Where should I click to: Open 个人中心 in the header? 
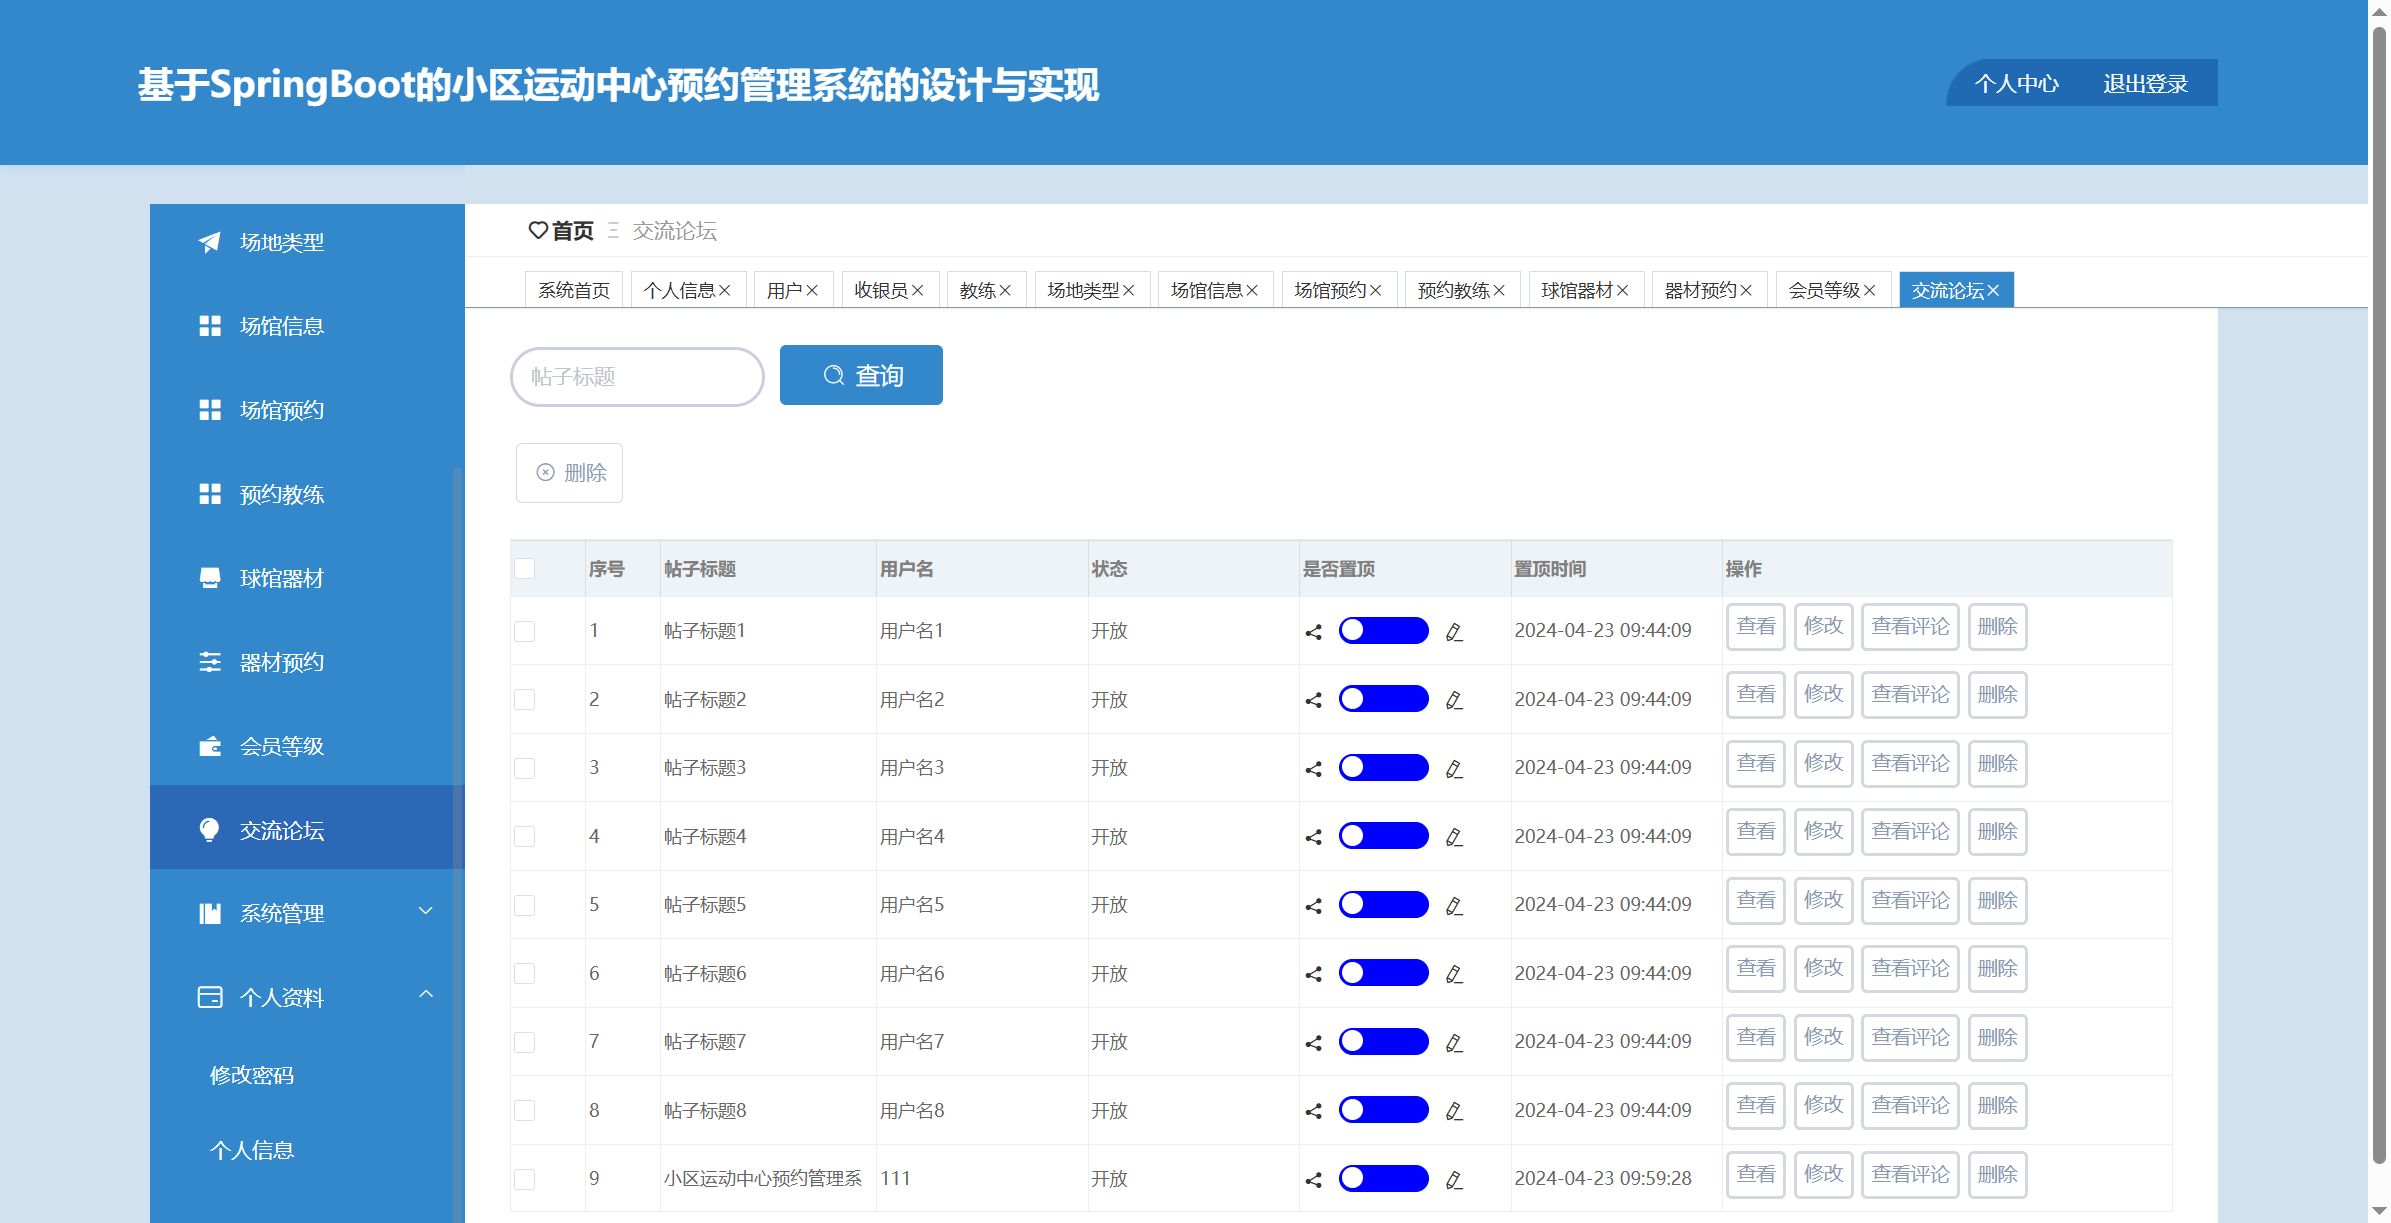pos(2016,84)
